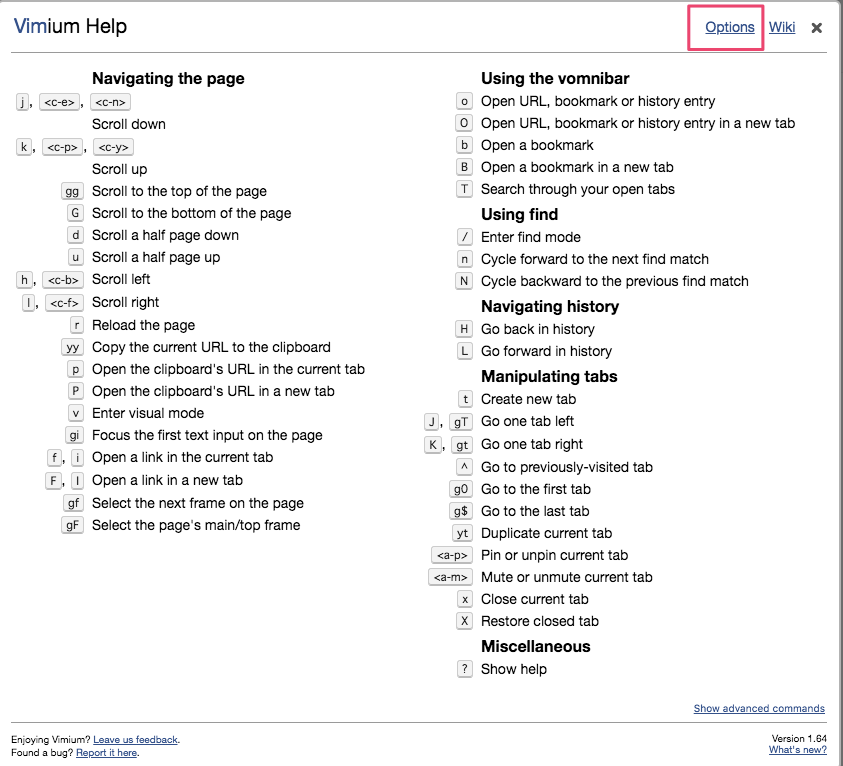The width and height of the screenshot is (843, 766).
Task: Click the Report it here link
Action: pos(106,752)
